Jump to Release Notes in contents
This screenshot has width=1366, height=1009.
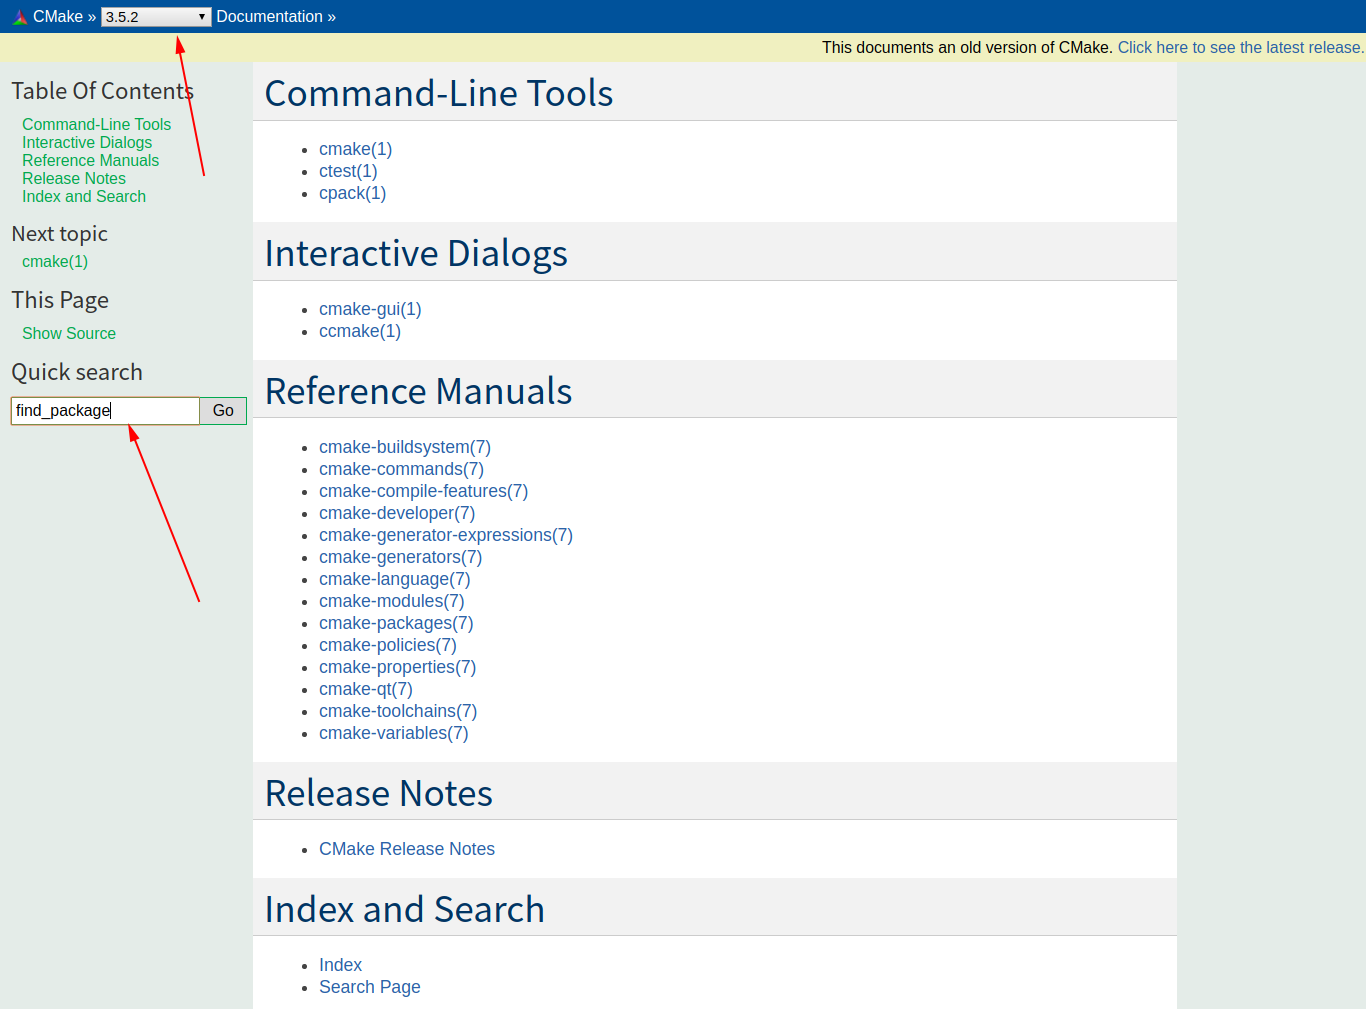click(x=74, y=178)
